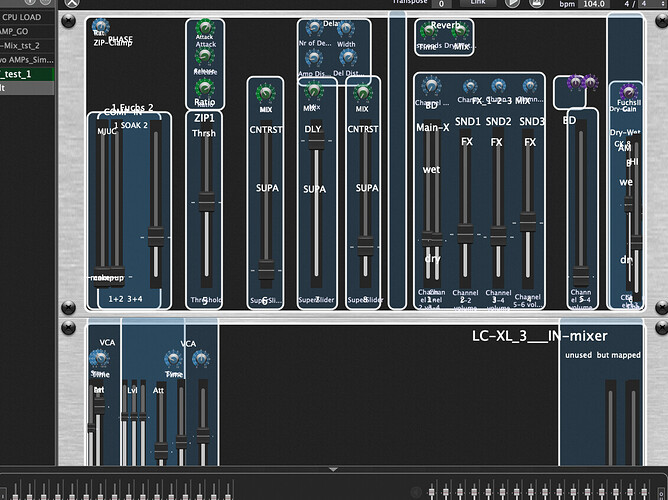
Task: Click the blue knob above SND3
Action: (x=530, y=86)
